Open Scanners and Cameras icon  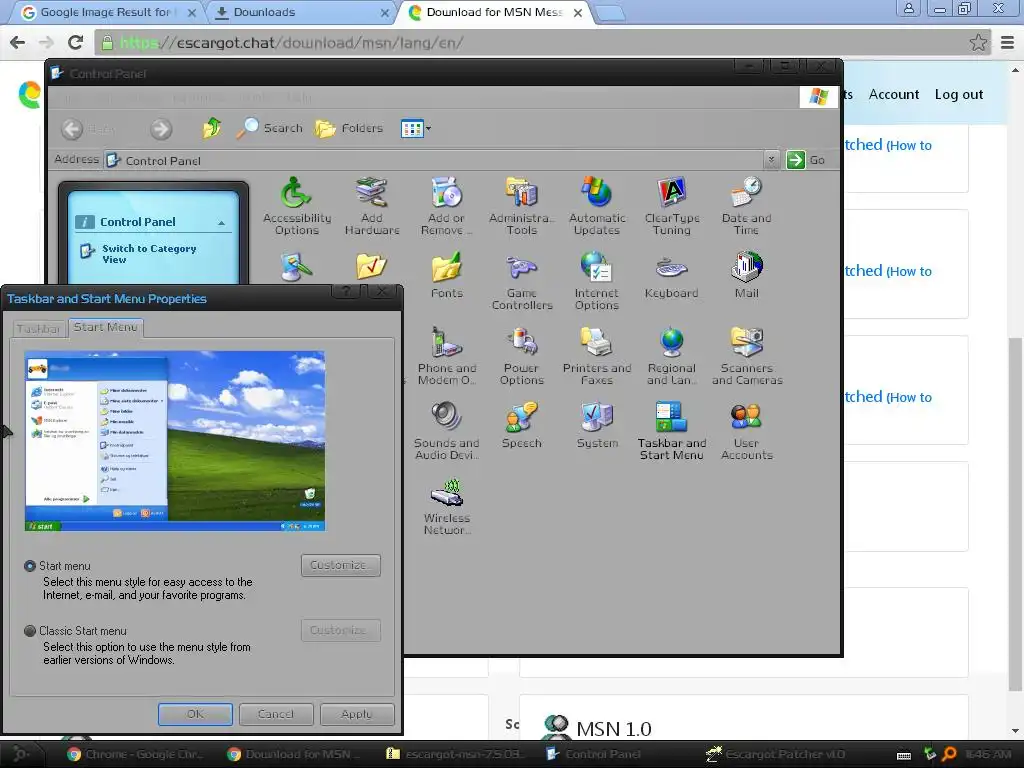click(746, 356)
